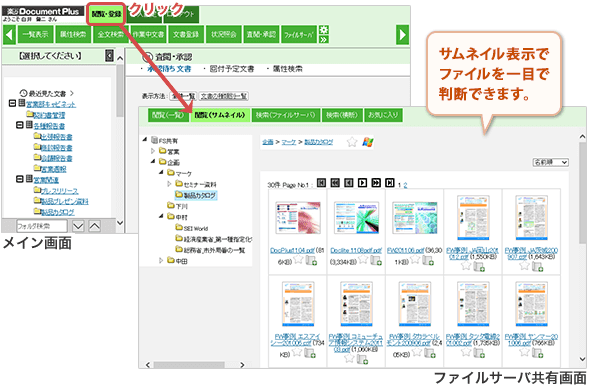Open the 契約書管理 folder link
Screen dimensions: 589x385
click(x=49, y=115)
